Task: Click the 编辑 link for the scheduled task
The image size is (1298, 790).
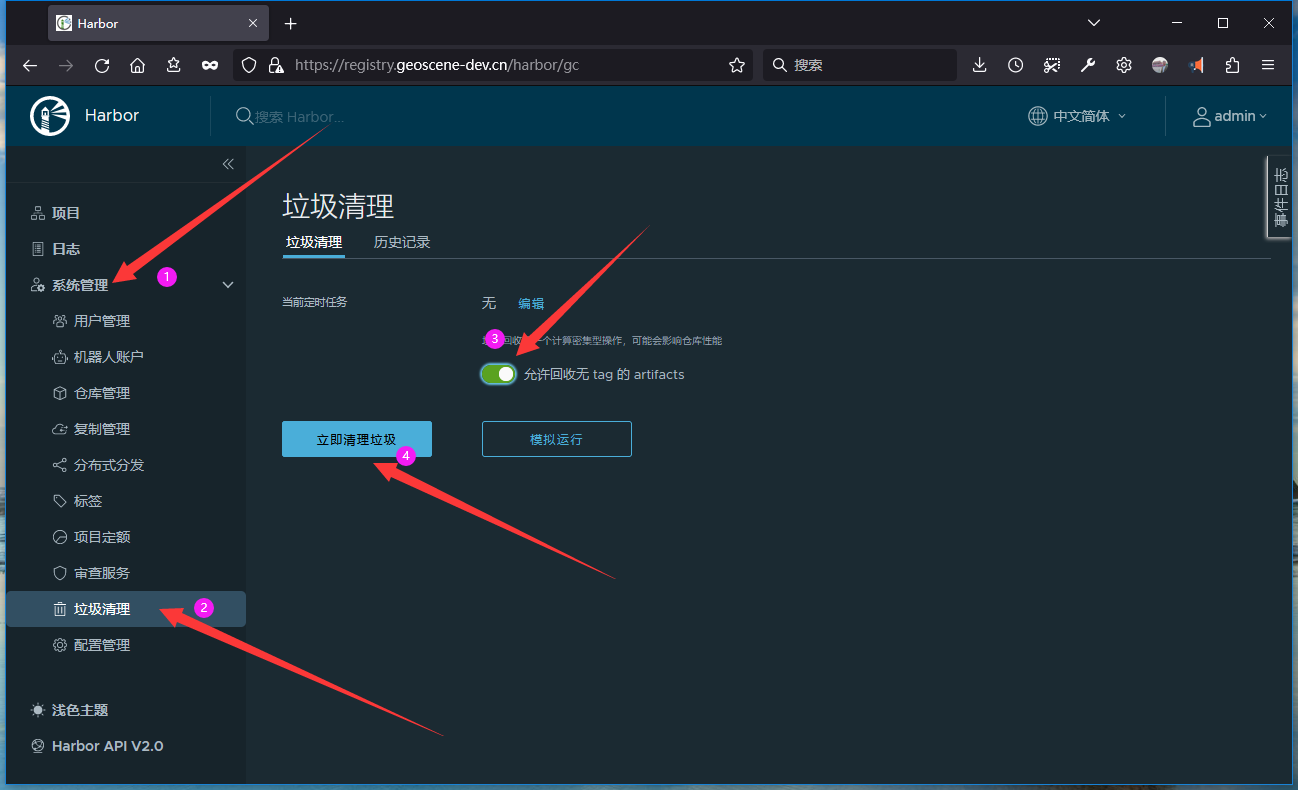Action: click(x=531, y=303)
